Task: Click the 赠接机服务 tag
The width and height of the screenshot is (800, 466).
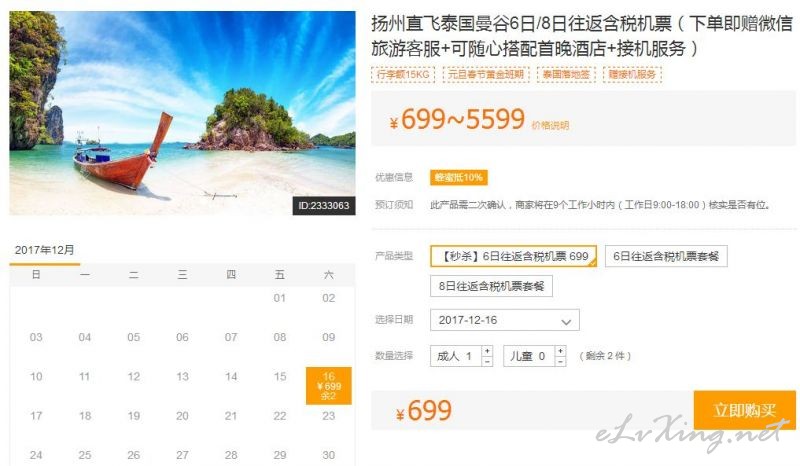Action: pos(632,75)
